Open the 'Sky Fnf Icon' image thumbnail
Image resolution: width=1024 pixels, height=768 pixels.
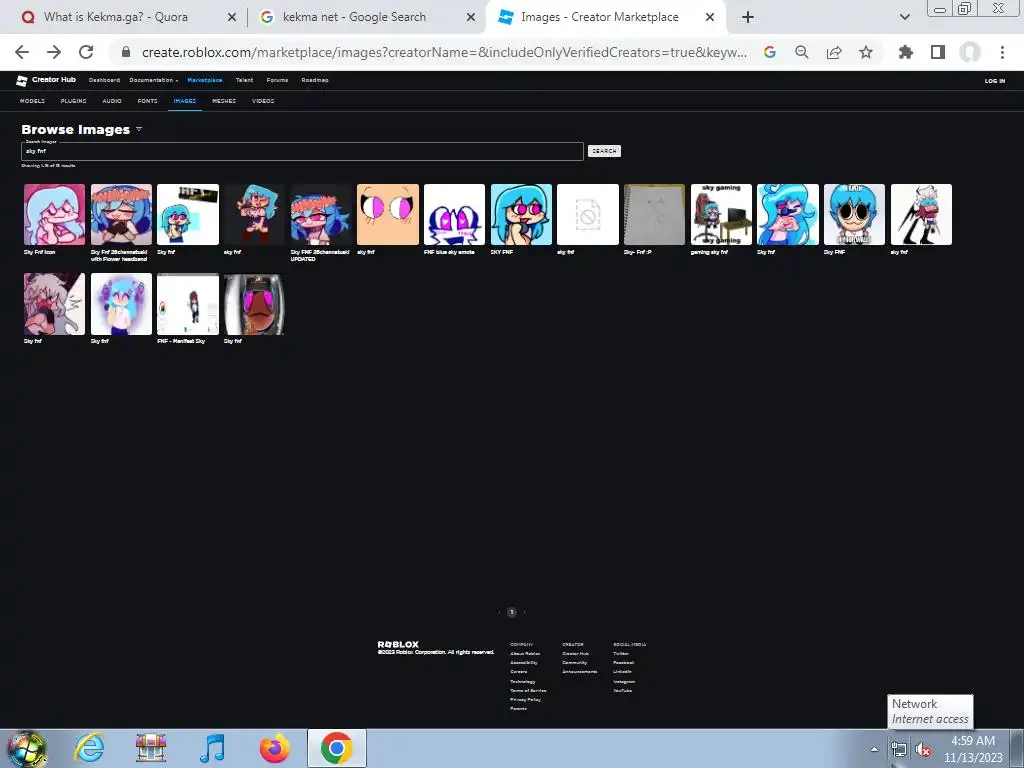click(54, 214)
